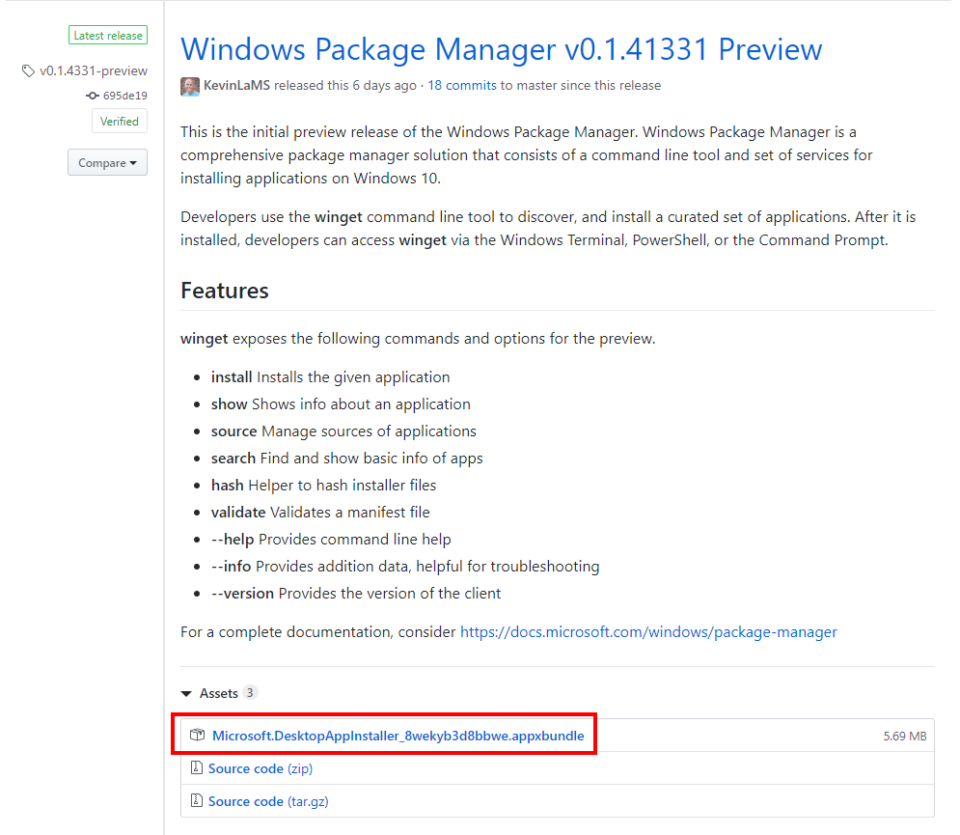Download the Microsoft.DesktopAppInstaller appxbundle asset

click(398, 735)
